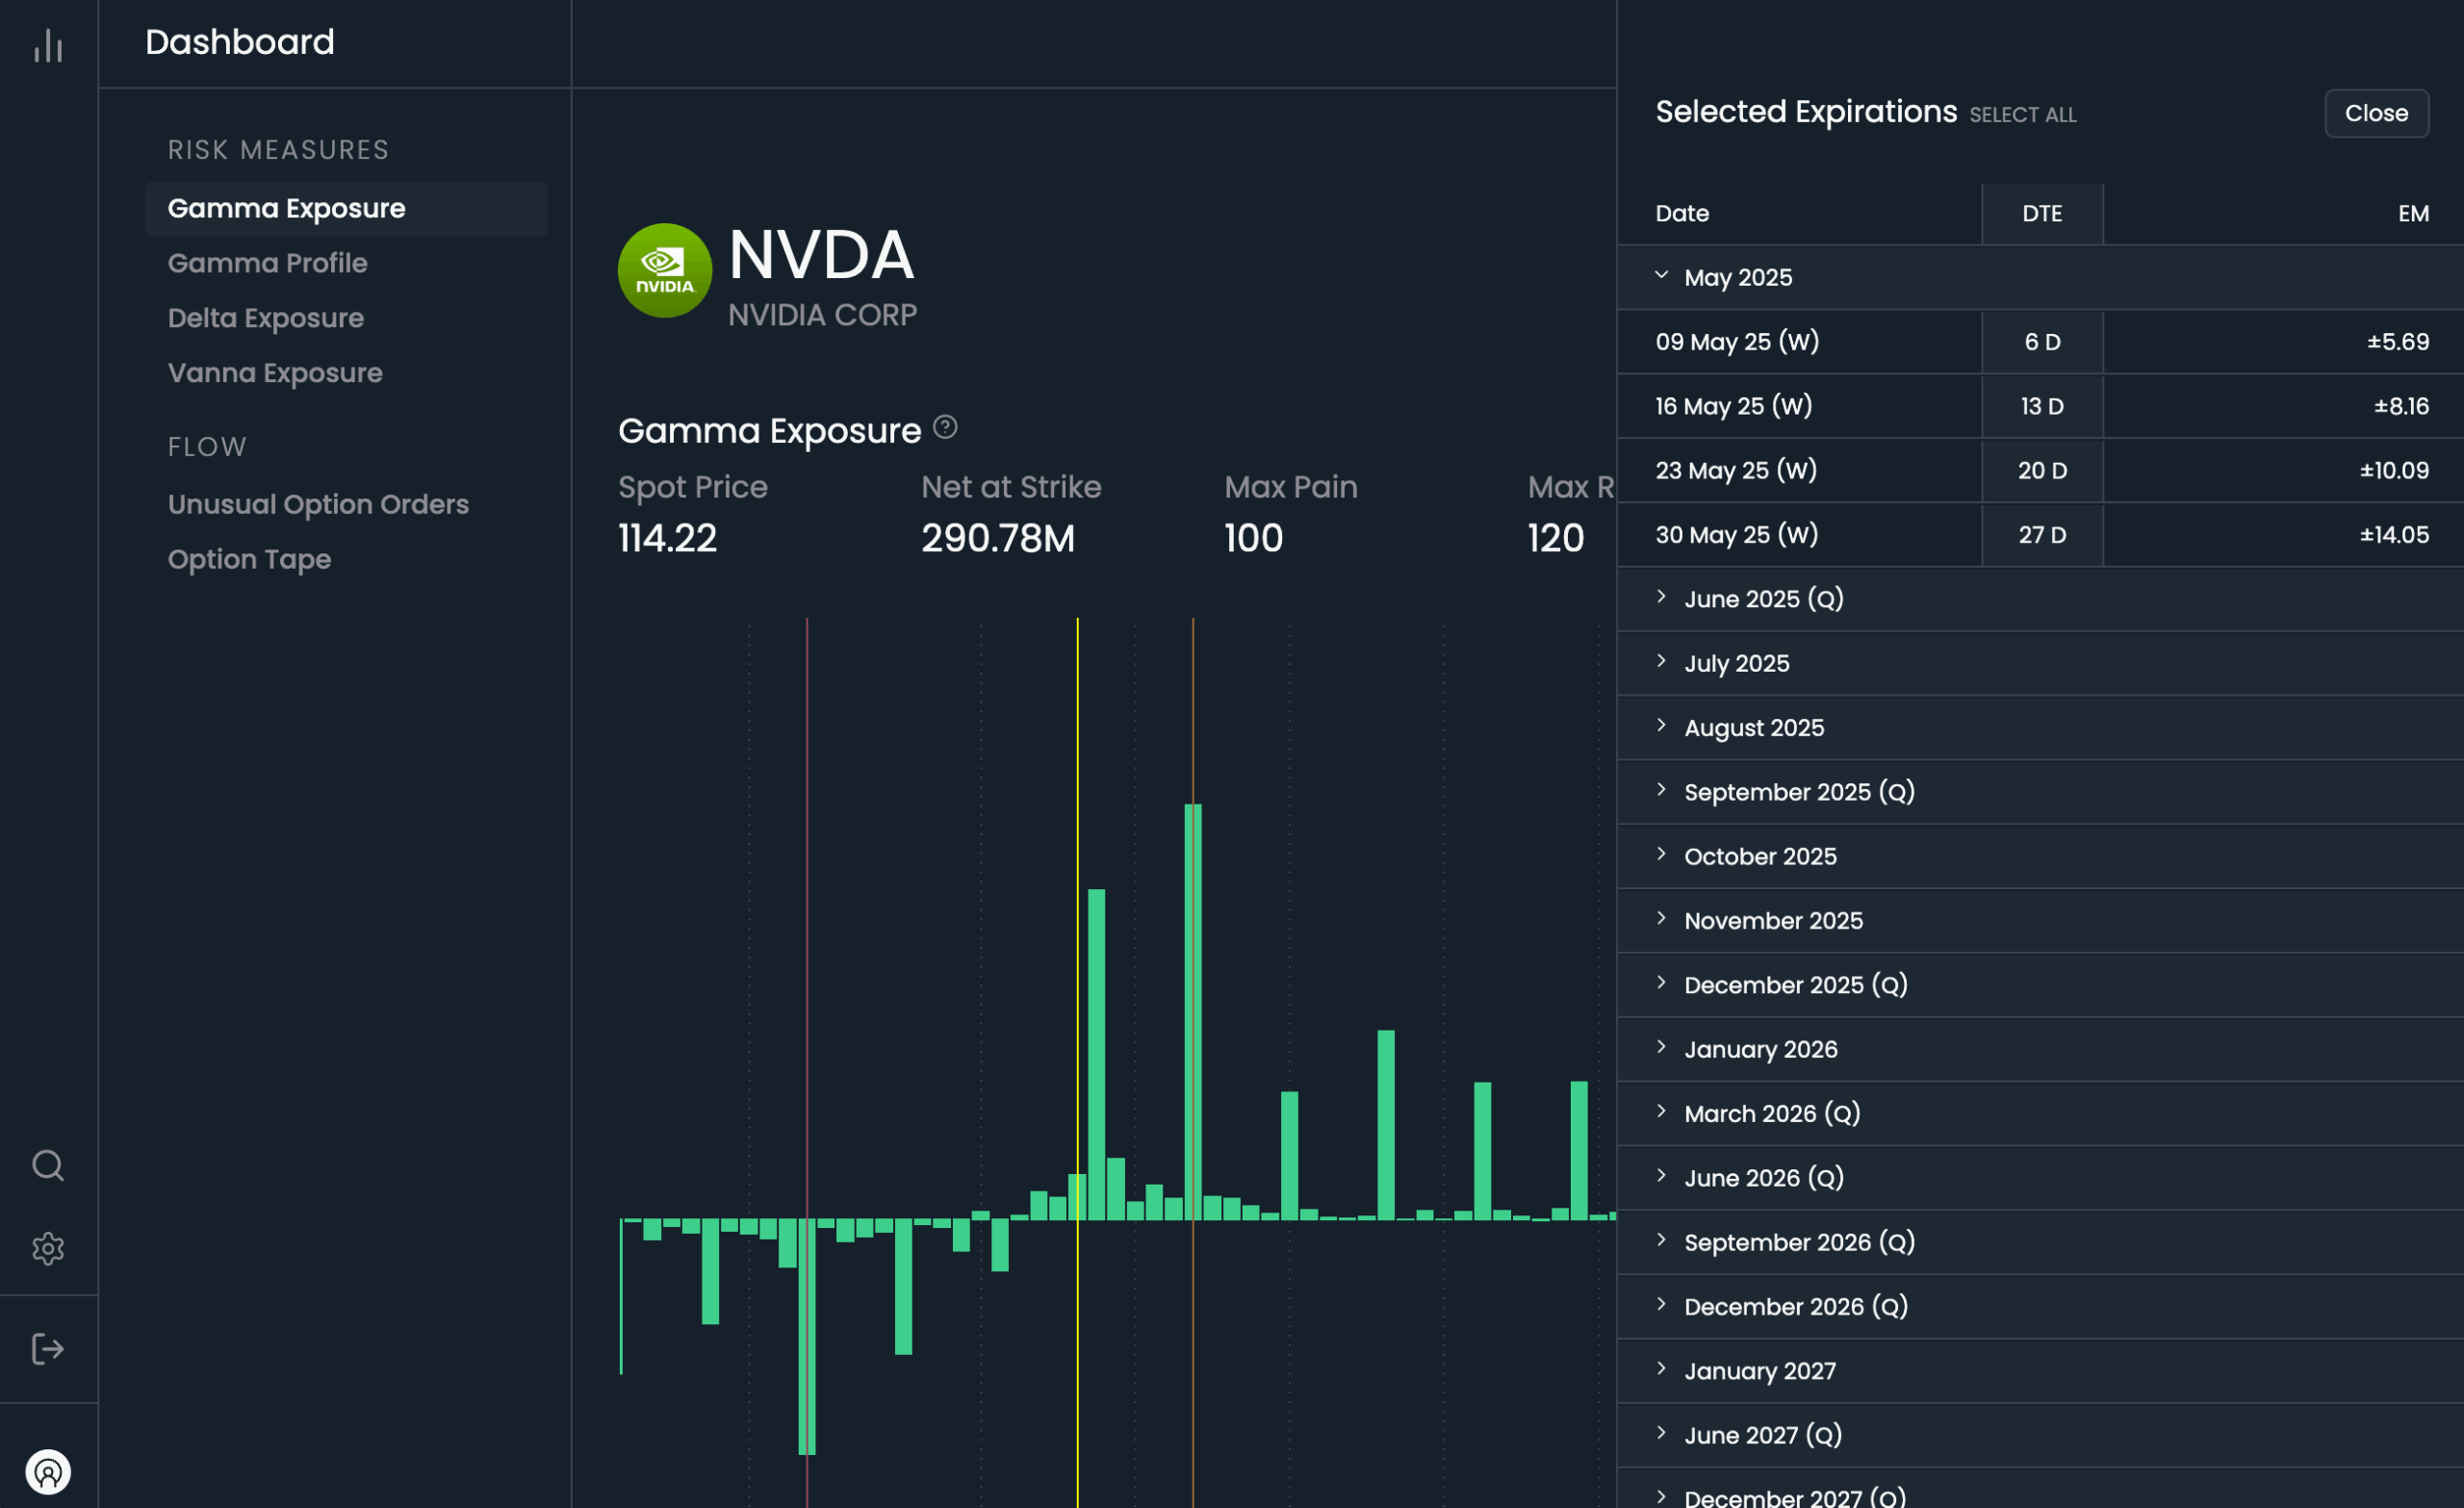Click the NVIDIA logo badge
The height and width of the screenshot is (1508, 2464).
click(665, 270)
